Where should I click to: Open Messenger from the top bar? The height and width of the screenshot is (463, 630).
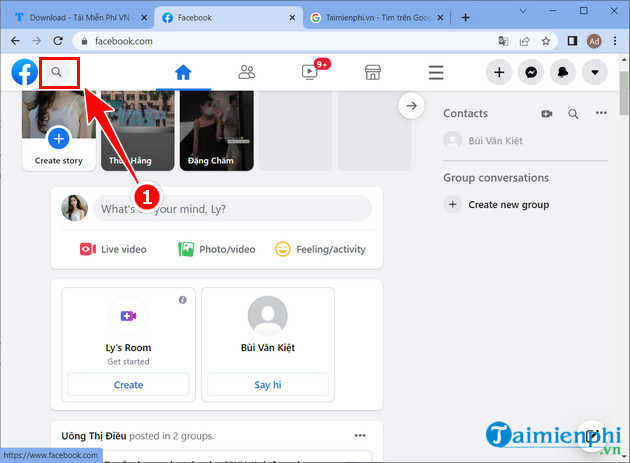pyautogui.click(x=531, y=72)
